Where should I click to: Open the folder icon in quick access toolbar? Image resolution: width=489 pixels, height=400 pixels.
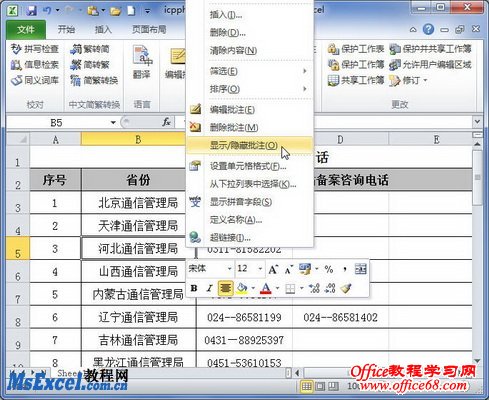coord(115,11)
